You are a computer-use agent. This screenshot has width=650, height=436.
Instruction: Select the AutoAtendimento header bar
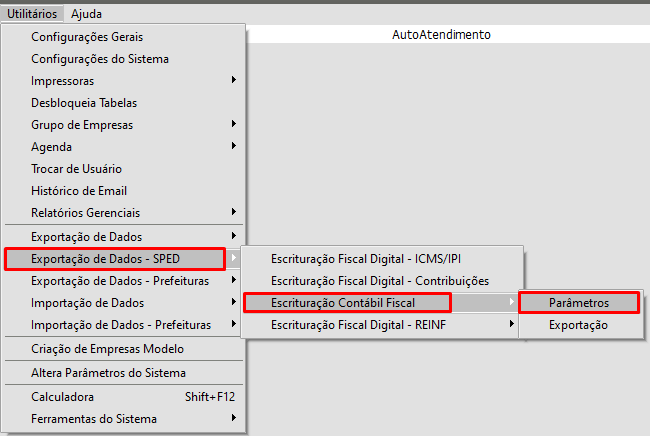click(448, 34)
